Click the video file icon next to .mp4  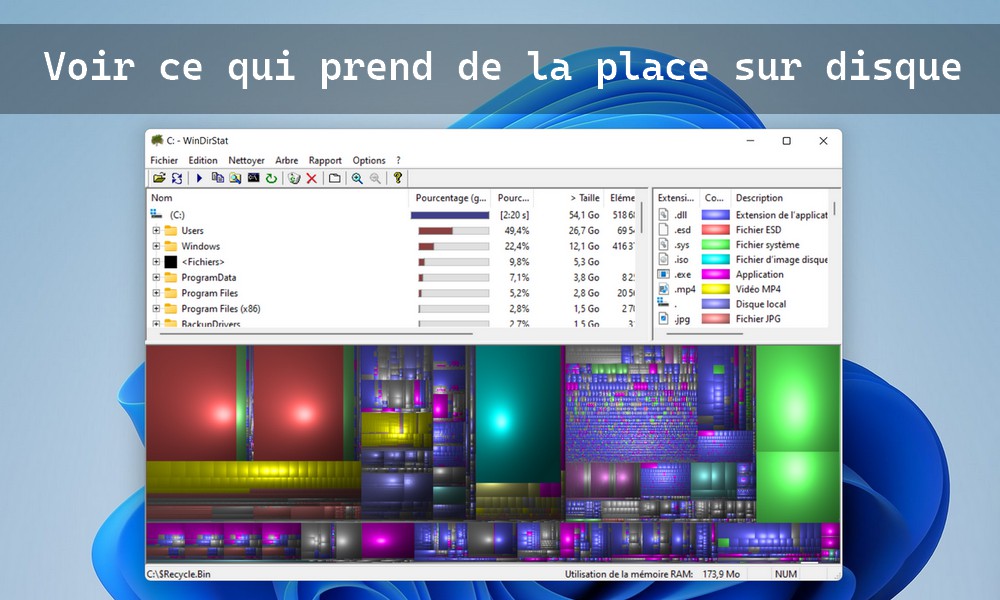click(x=663, y=289)
